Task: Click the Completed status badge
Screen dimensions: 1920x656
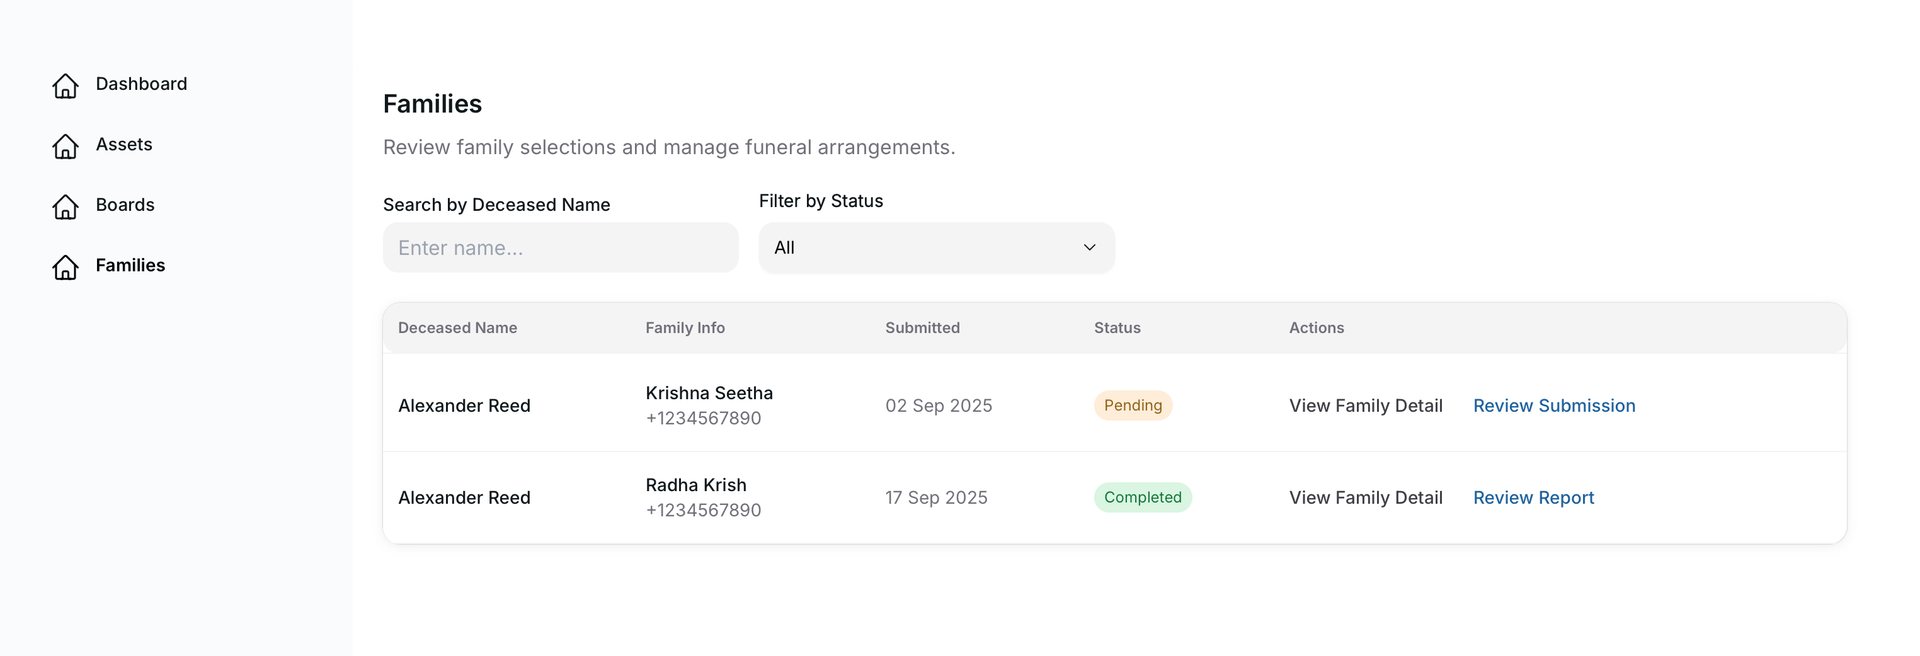Action: [1142, 498]
